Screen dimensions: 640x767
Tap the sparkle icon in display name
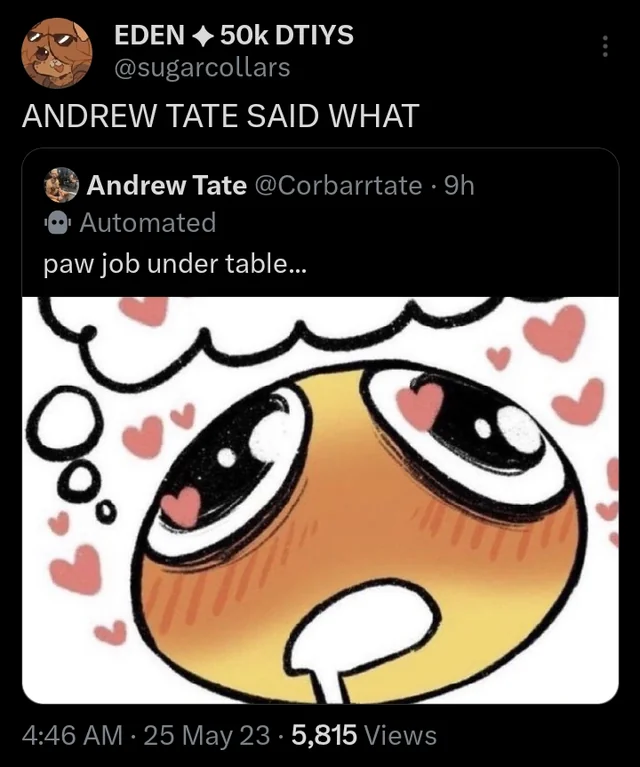(202, 37)
